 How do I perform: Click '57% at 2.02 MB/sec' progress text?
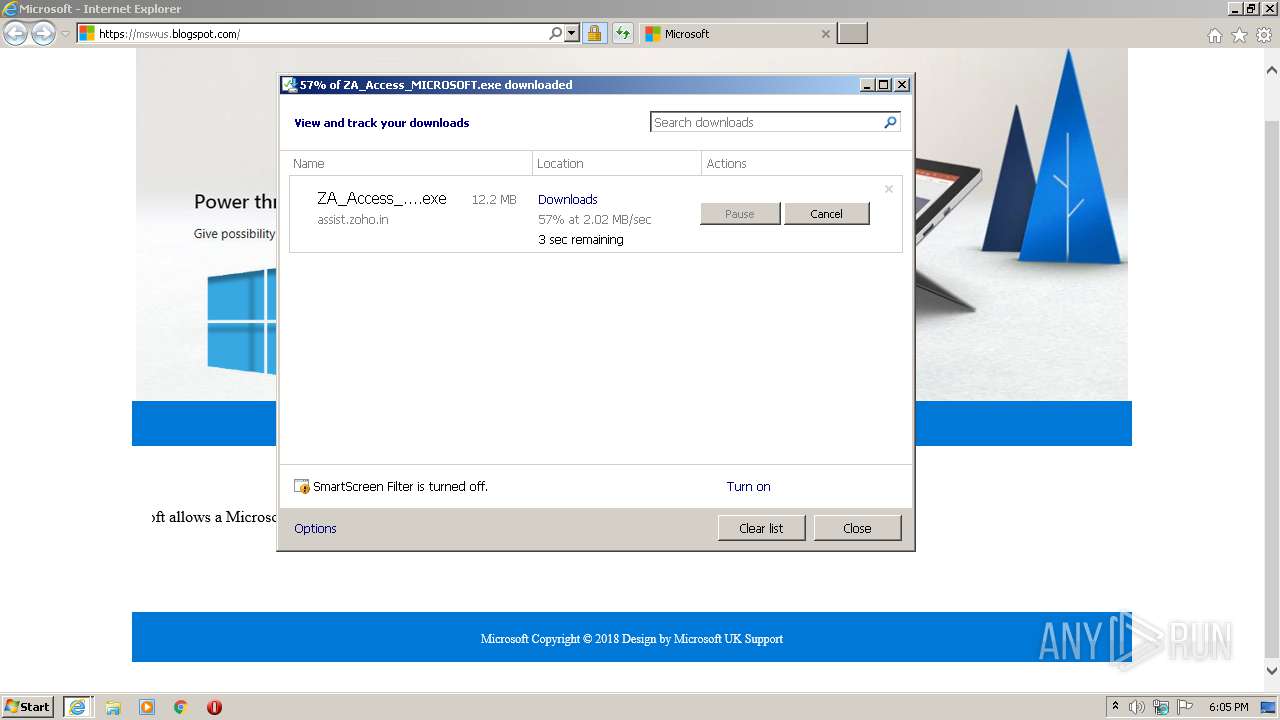[x=595, y=220]
